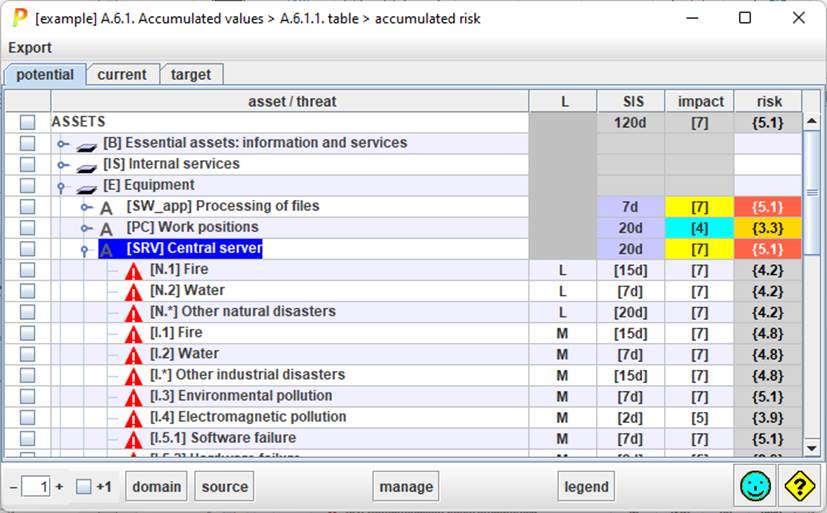Select the [I.5.1] Software failure row

[403, 439]
